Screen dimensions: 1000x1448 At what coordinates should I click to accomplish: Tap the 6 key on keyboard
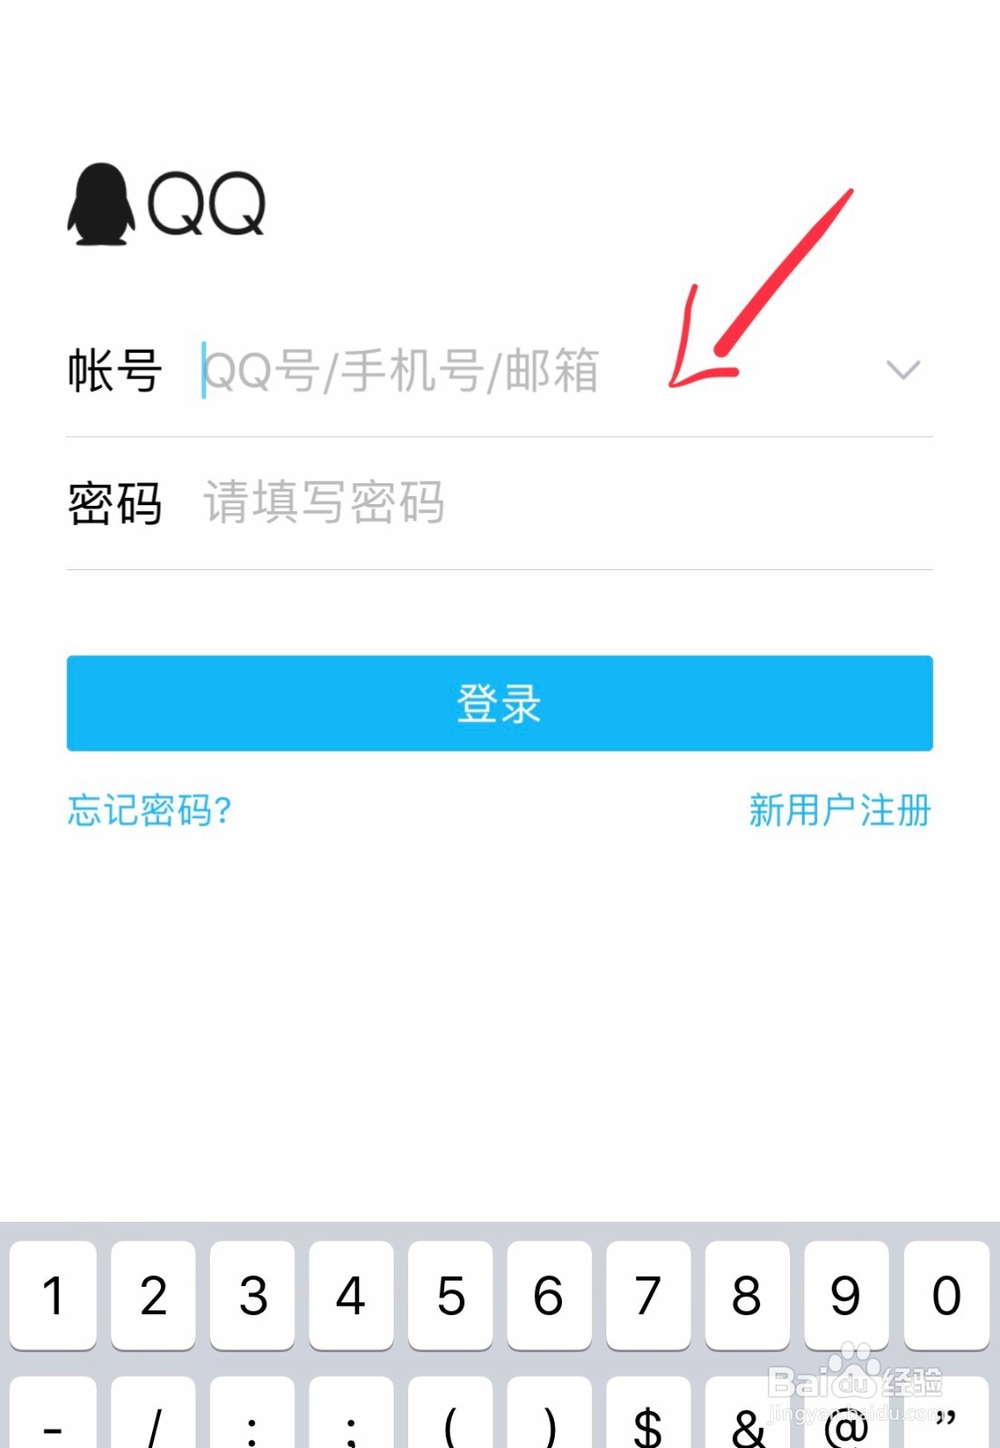coord(549,1295)
